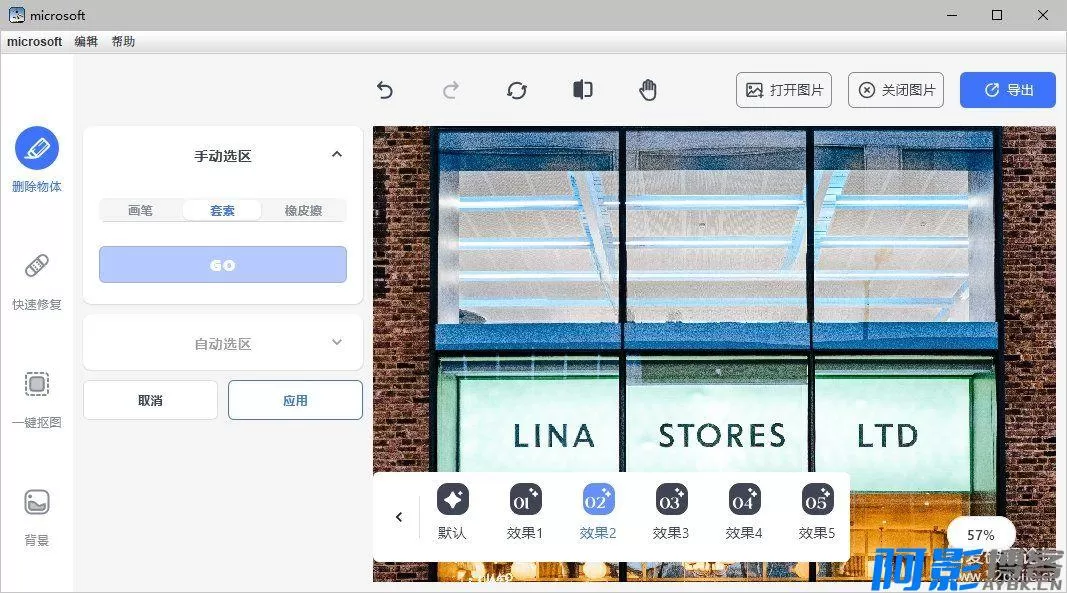The width and height of the screenshot is (1067, 593).
Task: Select the 效果3 effect preset
Action: [x=671, y=510]
